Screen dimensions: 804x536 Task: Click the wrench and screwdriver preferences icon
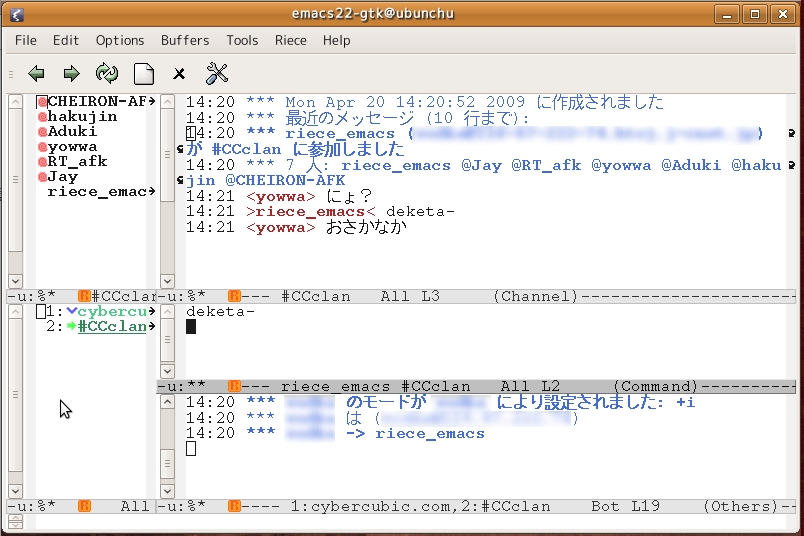(x=217, y=73)
